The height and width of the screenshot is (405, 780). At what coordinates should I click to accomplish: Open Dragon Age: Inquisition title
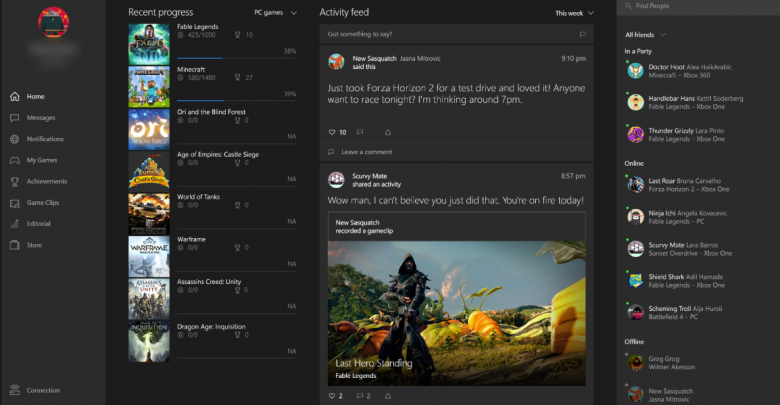click(211, 327)
